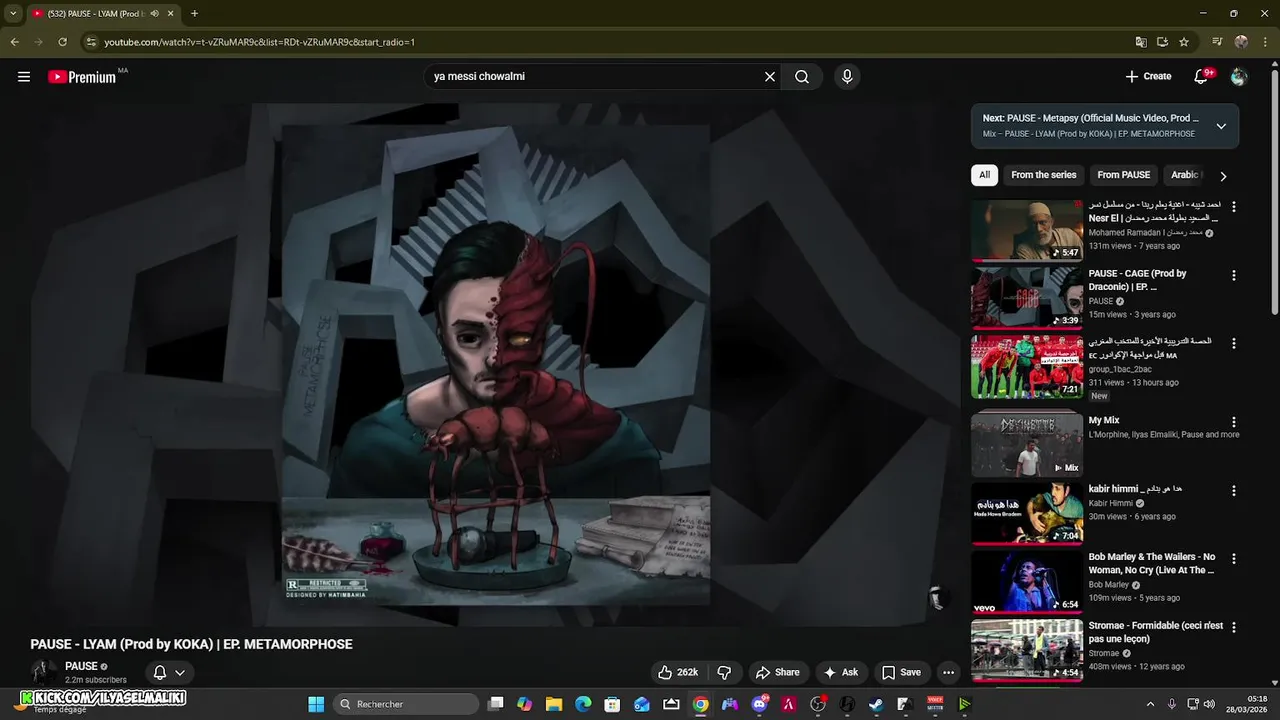
Task: Click the Rechercher taskbar search box
Action: point(404,704)
